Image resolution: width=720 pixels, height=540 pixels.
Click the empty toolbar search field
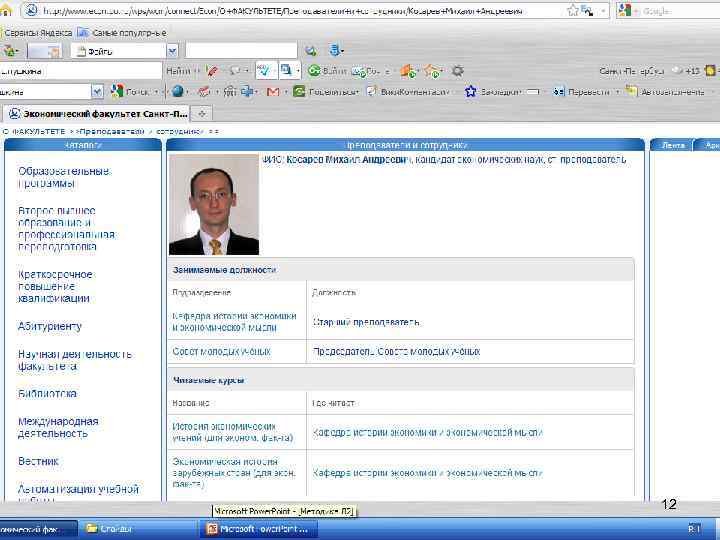241,51
